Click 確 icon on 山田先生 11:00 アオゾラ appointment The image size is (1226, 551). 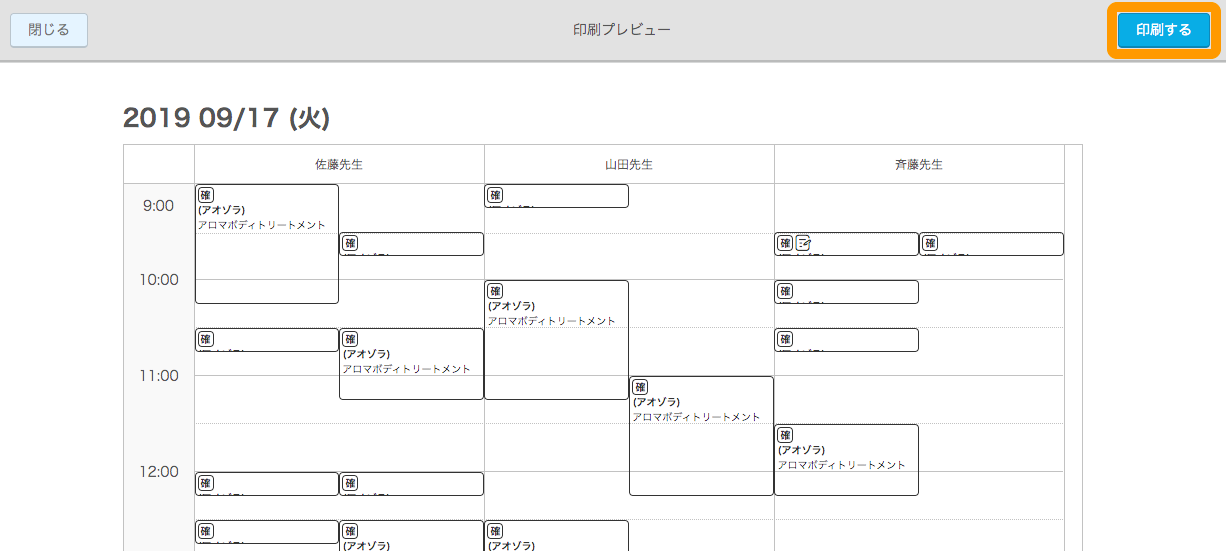(640, 387)
